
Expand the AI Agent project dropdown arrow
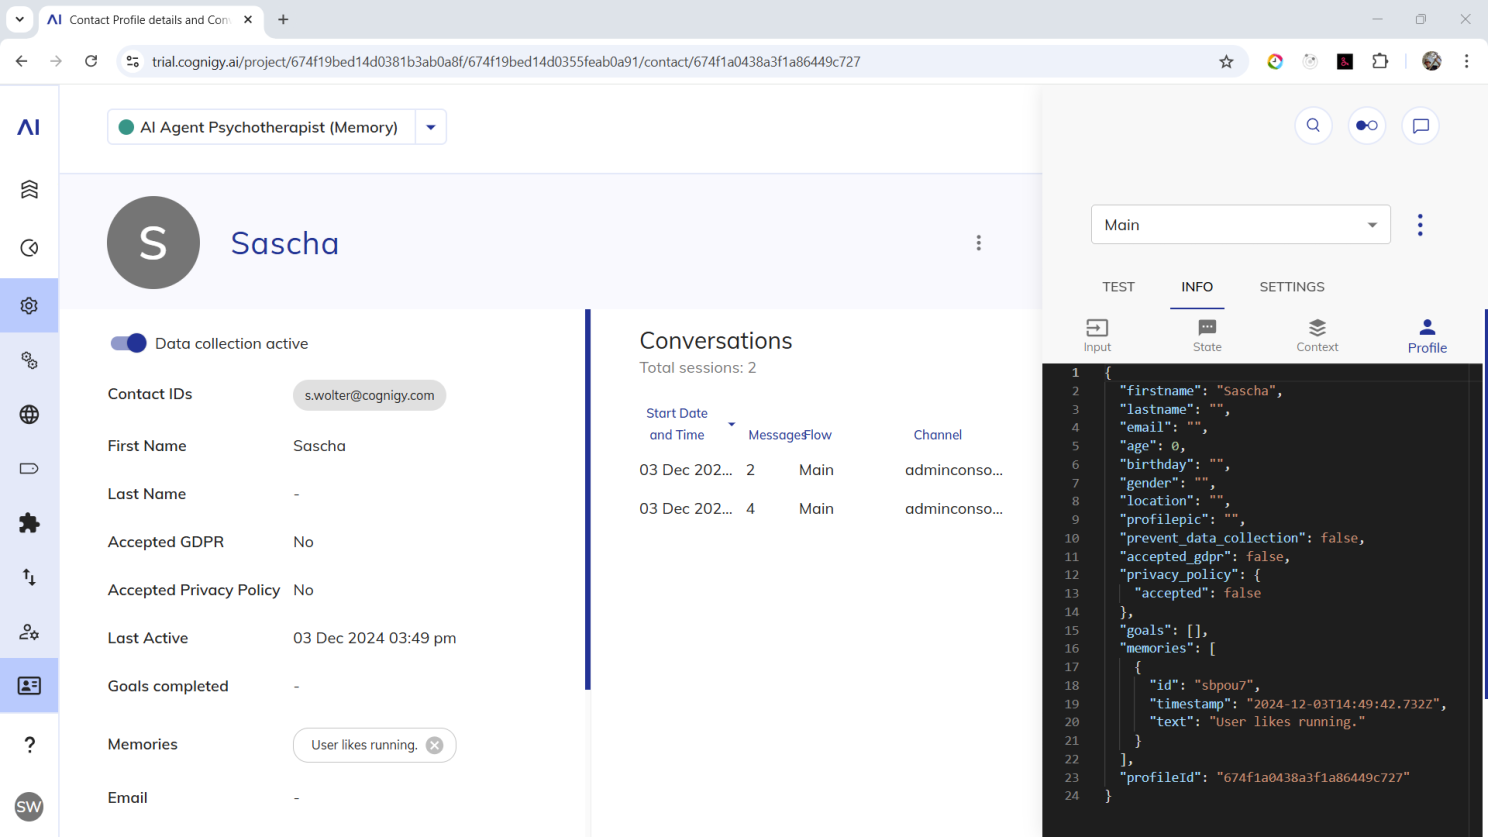tap(431, 127)
